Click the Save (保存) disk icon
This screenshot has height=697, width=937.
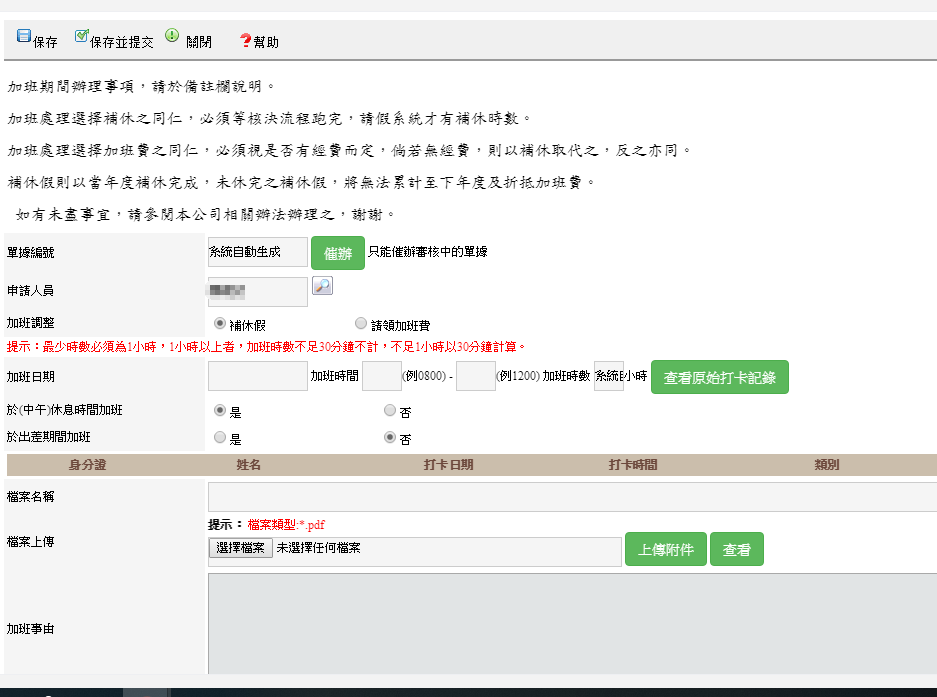[23, 37]
